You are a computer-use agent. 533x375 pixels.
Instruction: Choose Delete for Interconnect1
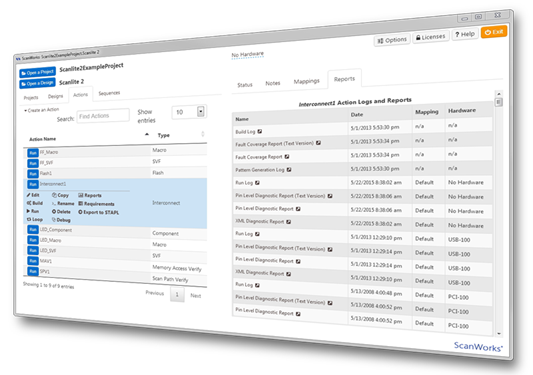tap(61, 211)
